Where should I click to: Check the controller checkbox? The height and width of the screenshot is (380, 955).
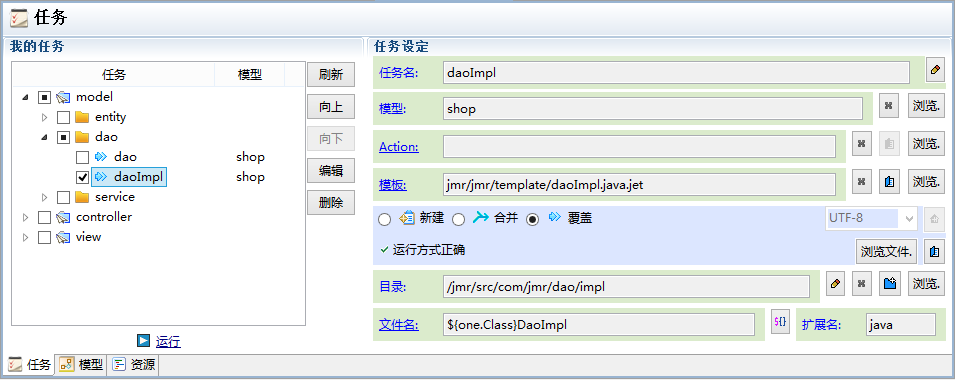(44, 217)
